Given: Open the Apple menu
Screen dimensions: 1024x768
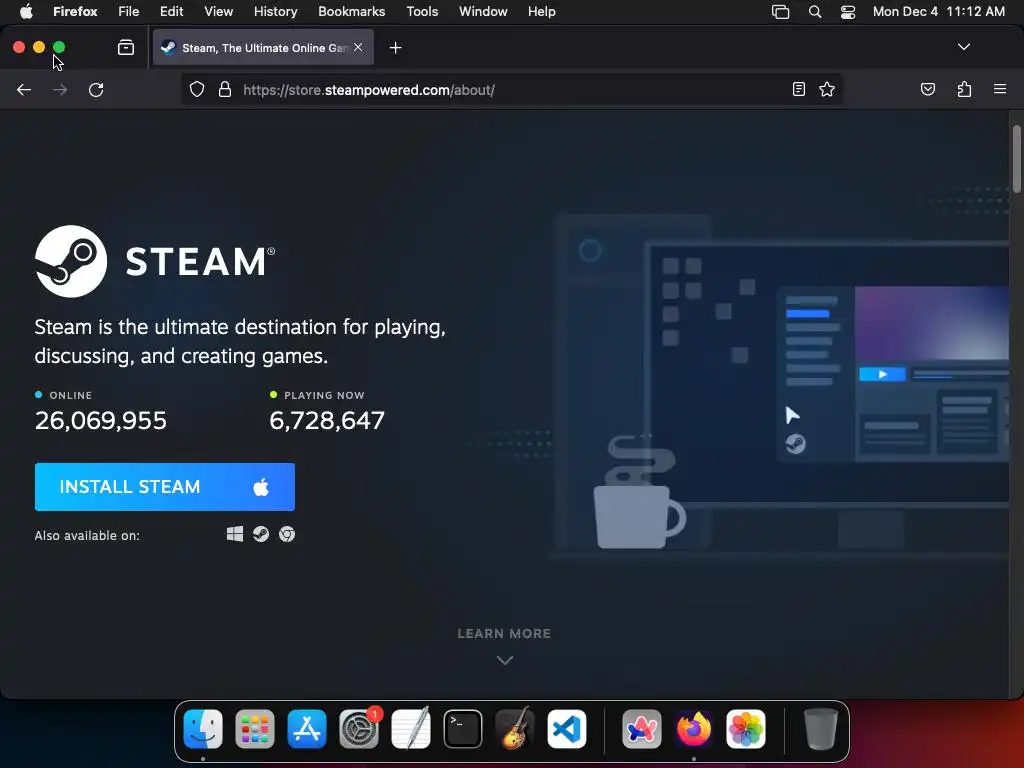Looking at the screenshot, I should (x=25, y=11).
